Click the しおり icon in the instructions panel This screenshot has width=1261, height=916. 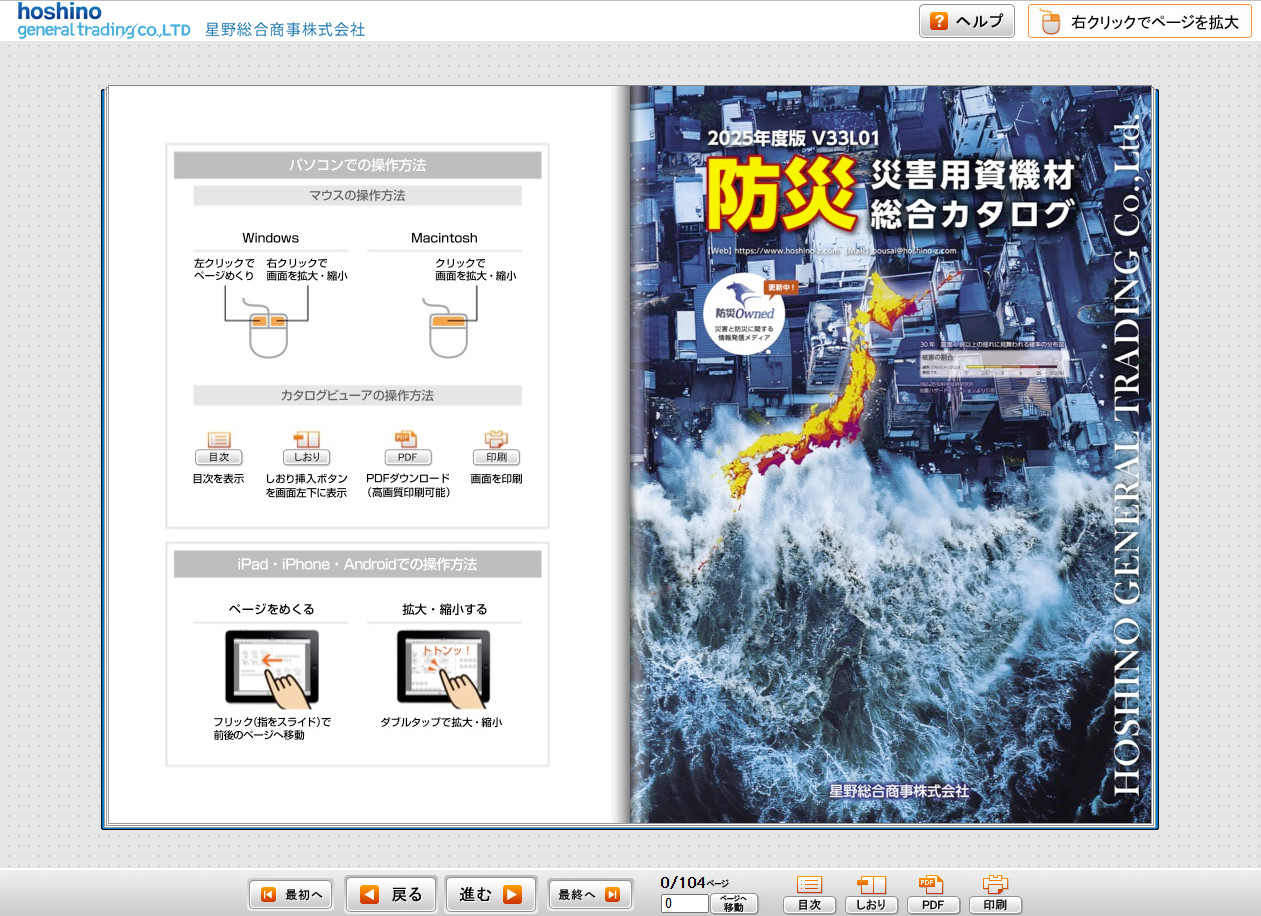306,448
